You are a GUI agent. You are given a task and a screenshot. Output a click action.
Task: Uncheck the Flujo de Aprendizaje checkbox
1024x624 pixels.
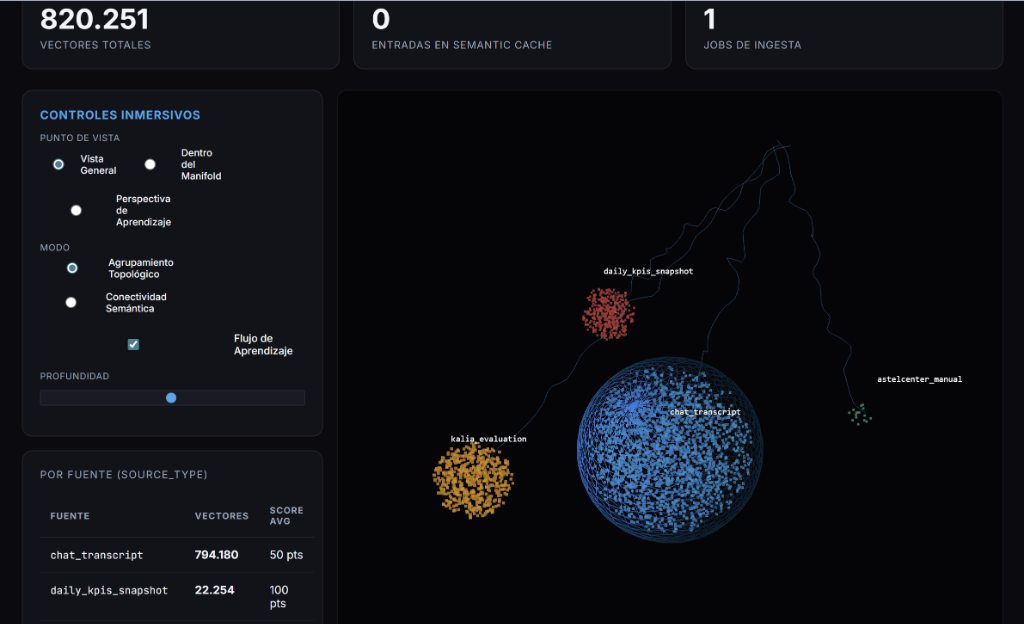click(133, 344)
